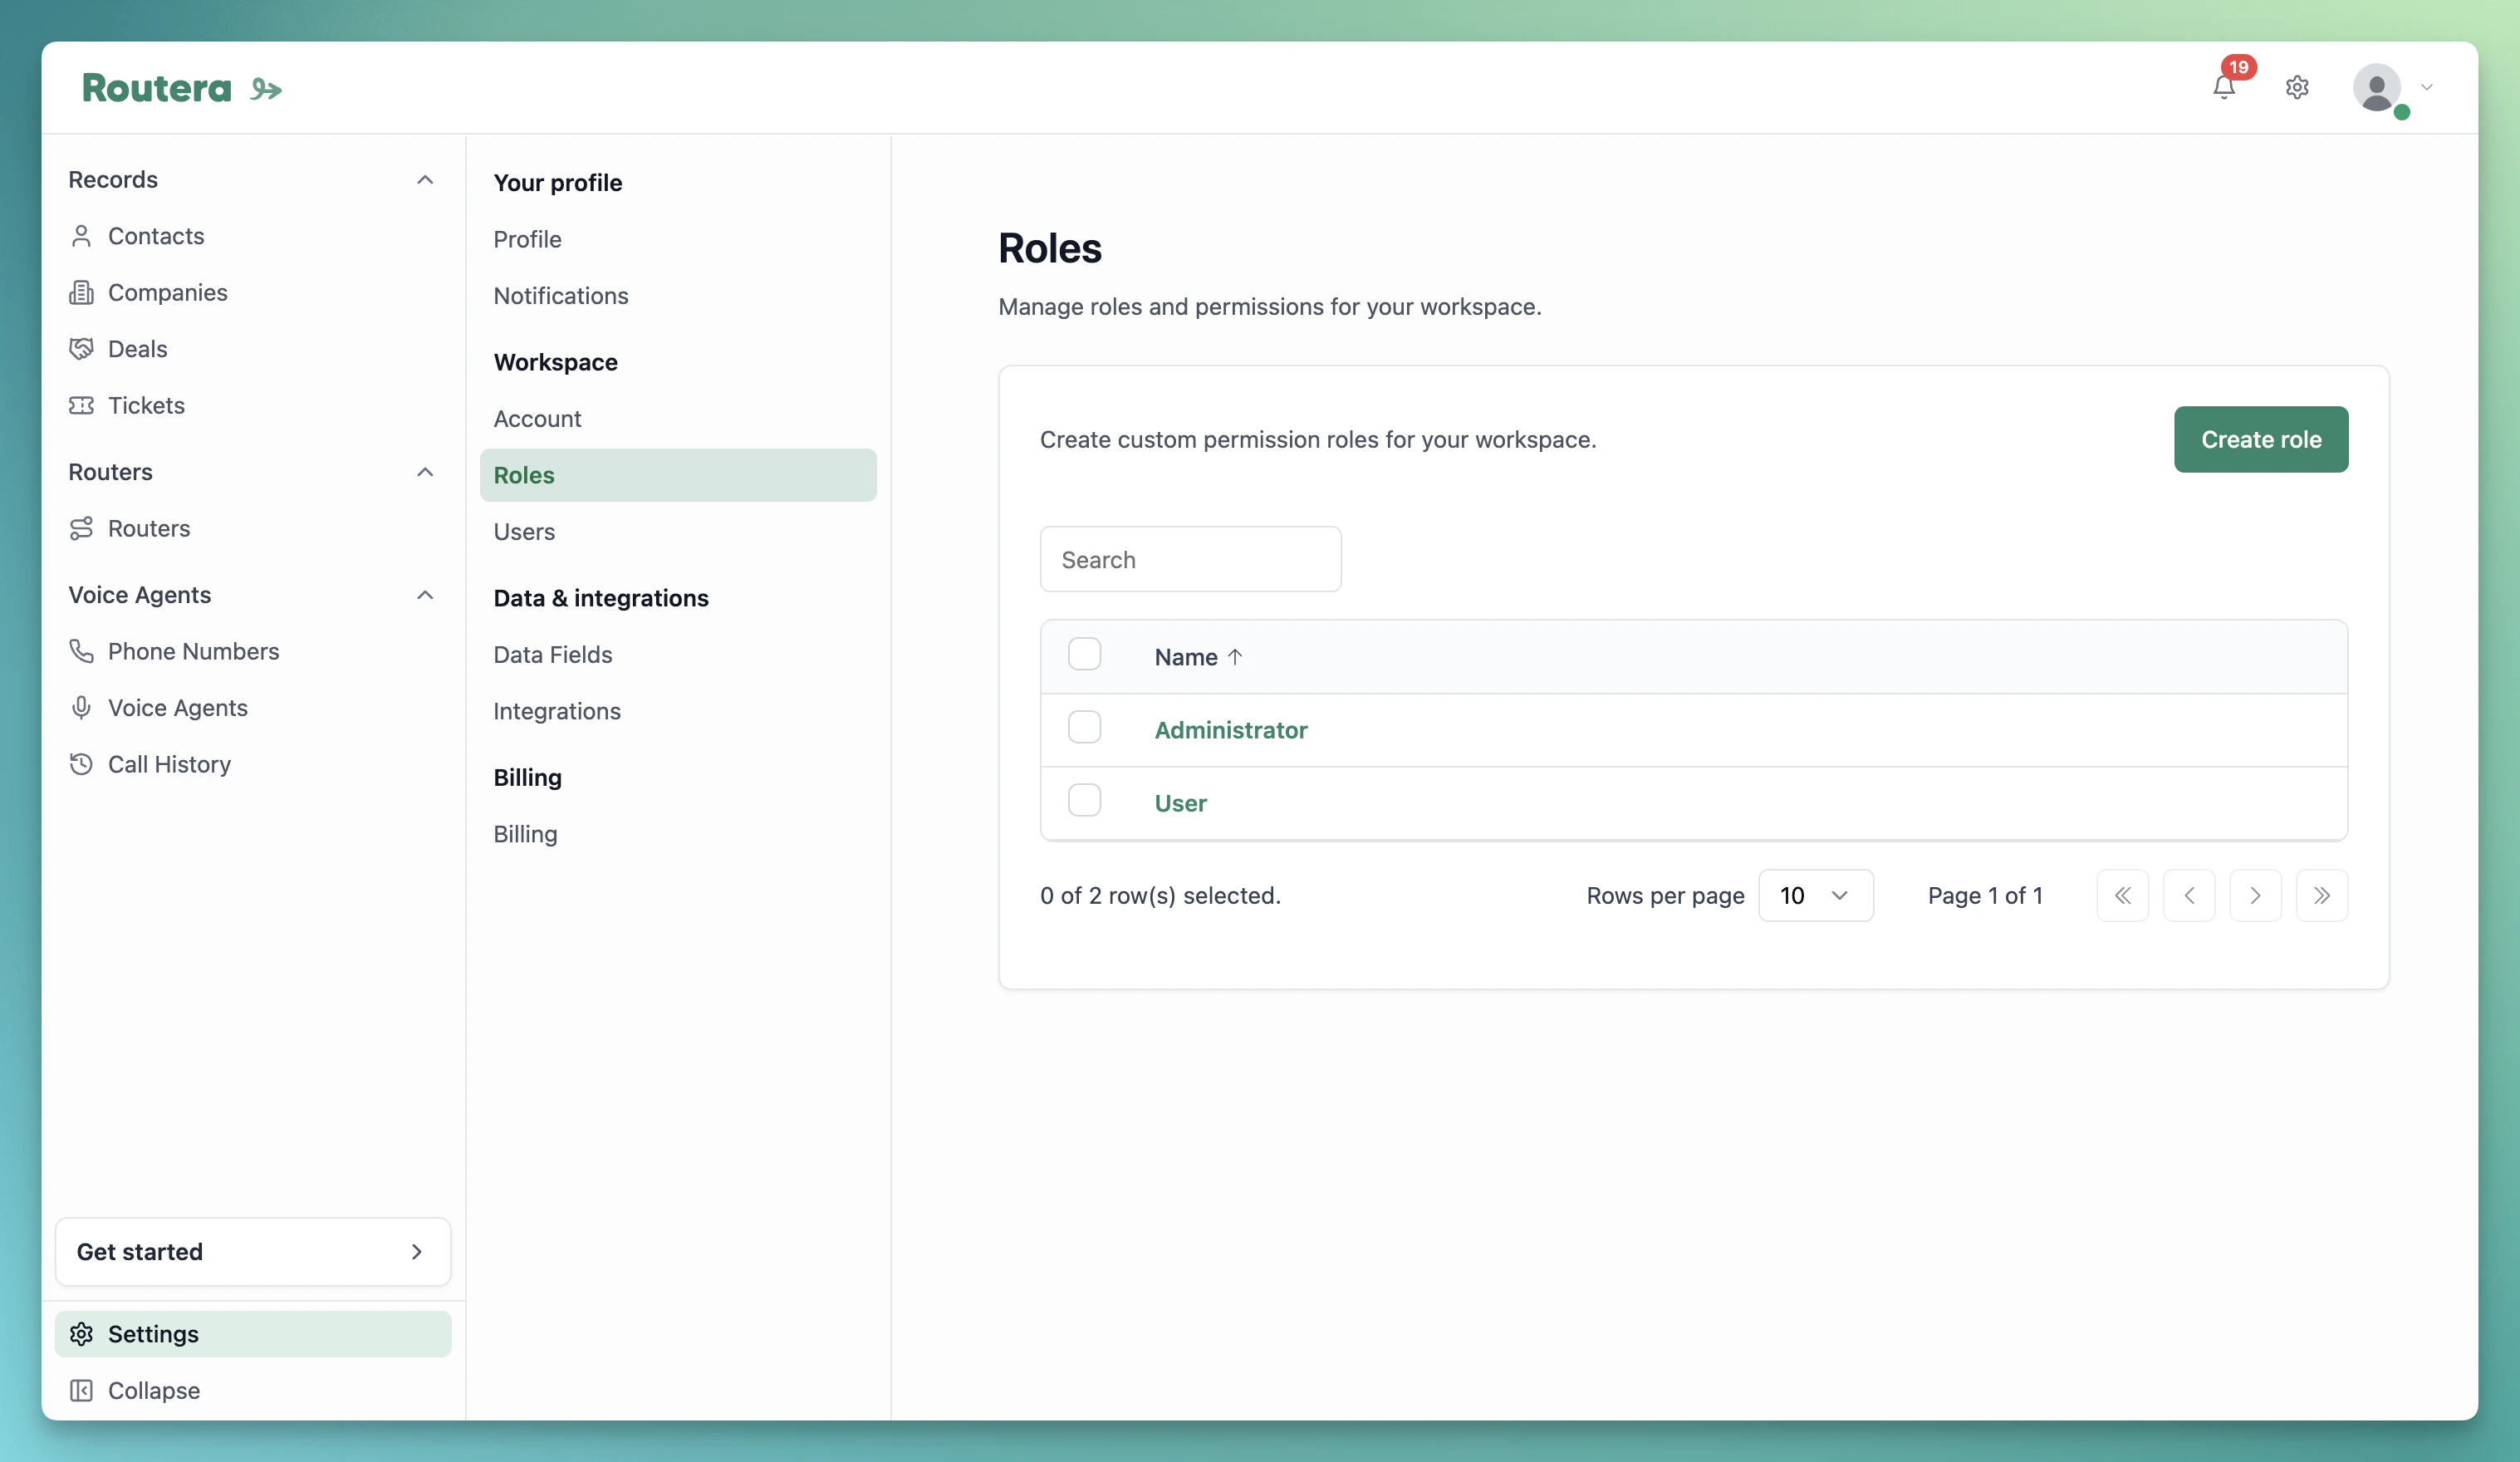Open Users workspace settings

pos(524,532)
